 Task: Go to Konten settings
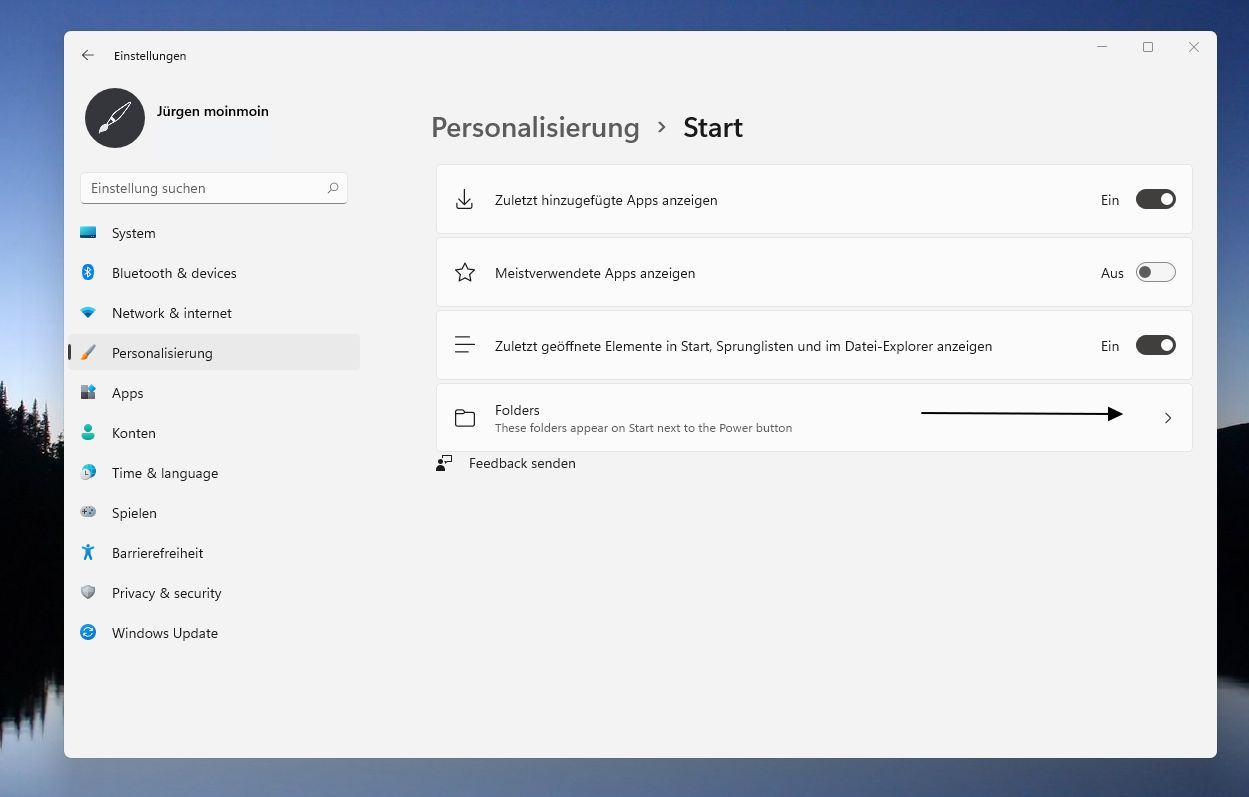click(x=134, y=433)
